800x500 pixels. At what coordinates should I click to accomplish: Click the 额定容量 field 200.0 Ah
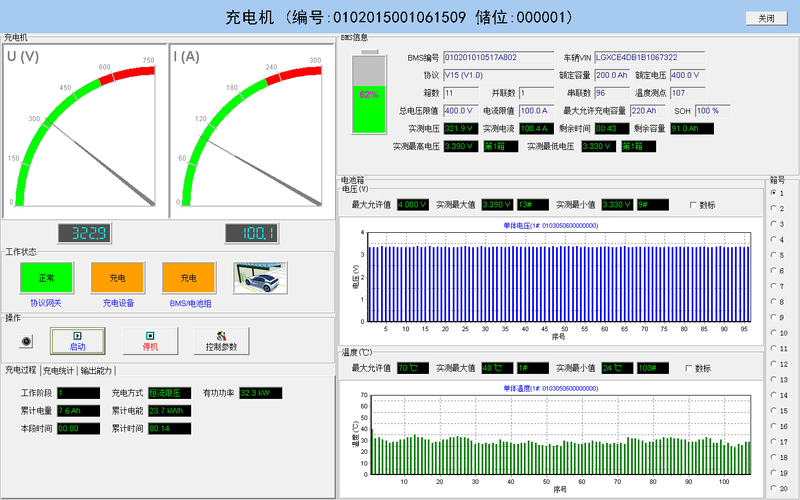coord(612,76)
